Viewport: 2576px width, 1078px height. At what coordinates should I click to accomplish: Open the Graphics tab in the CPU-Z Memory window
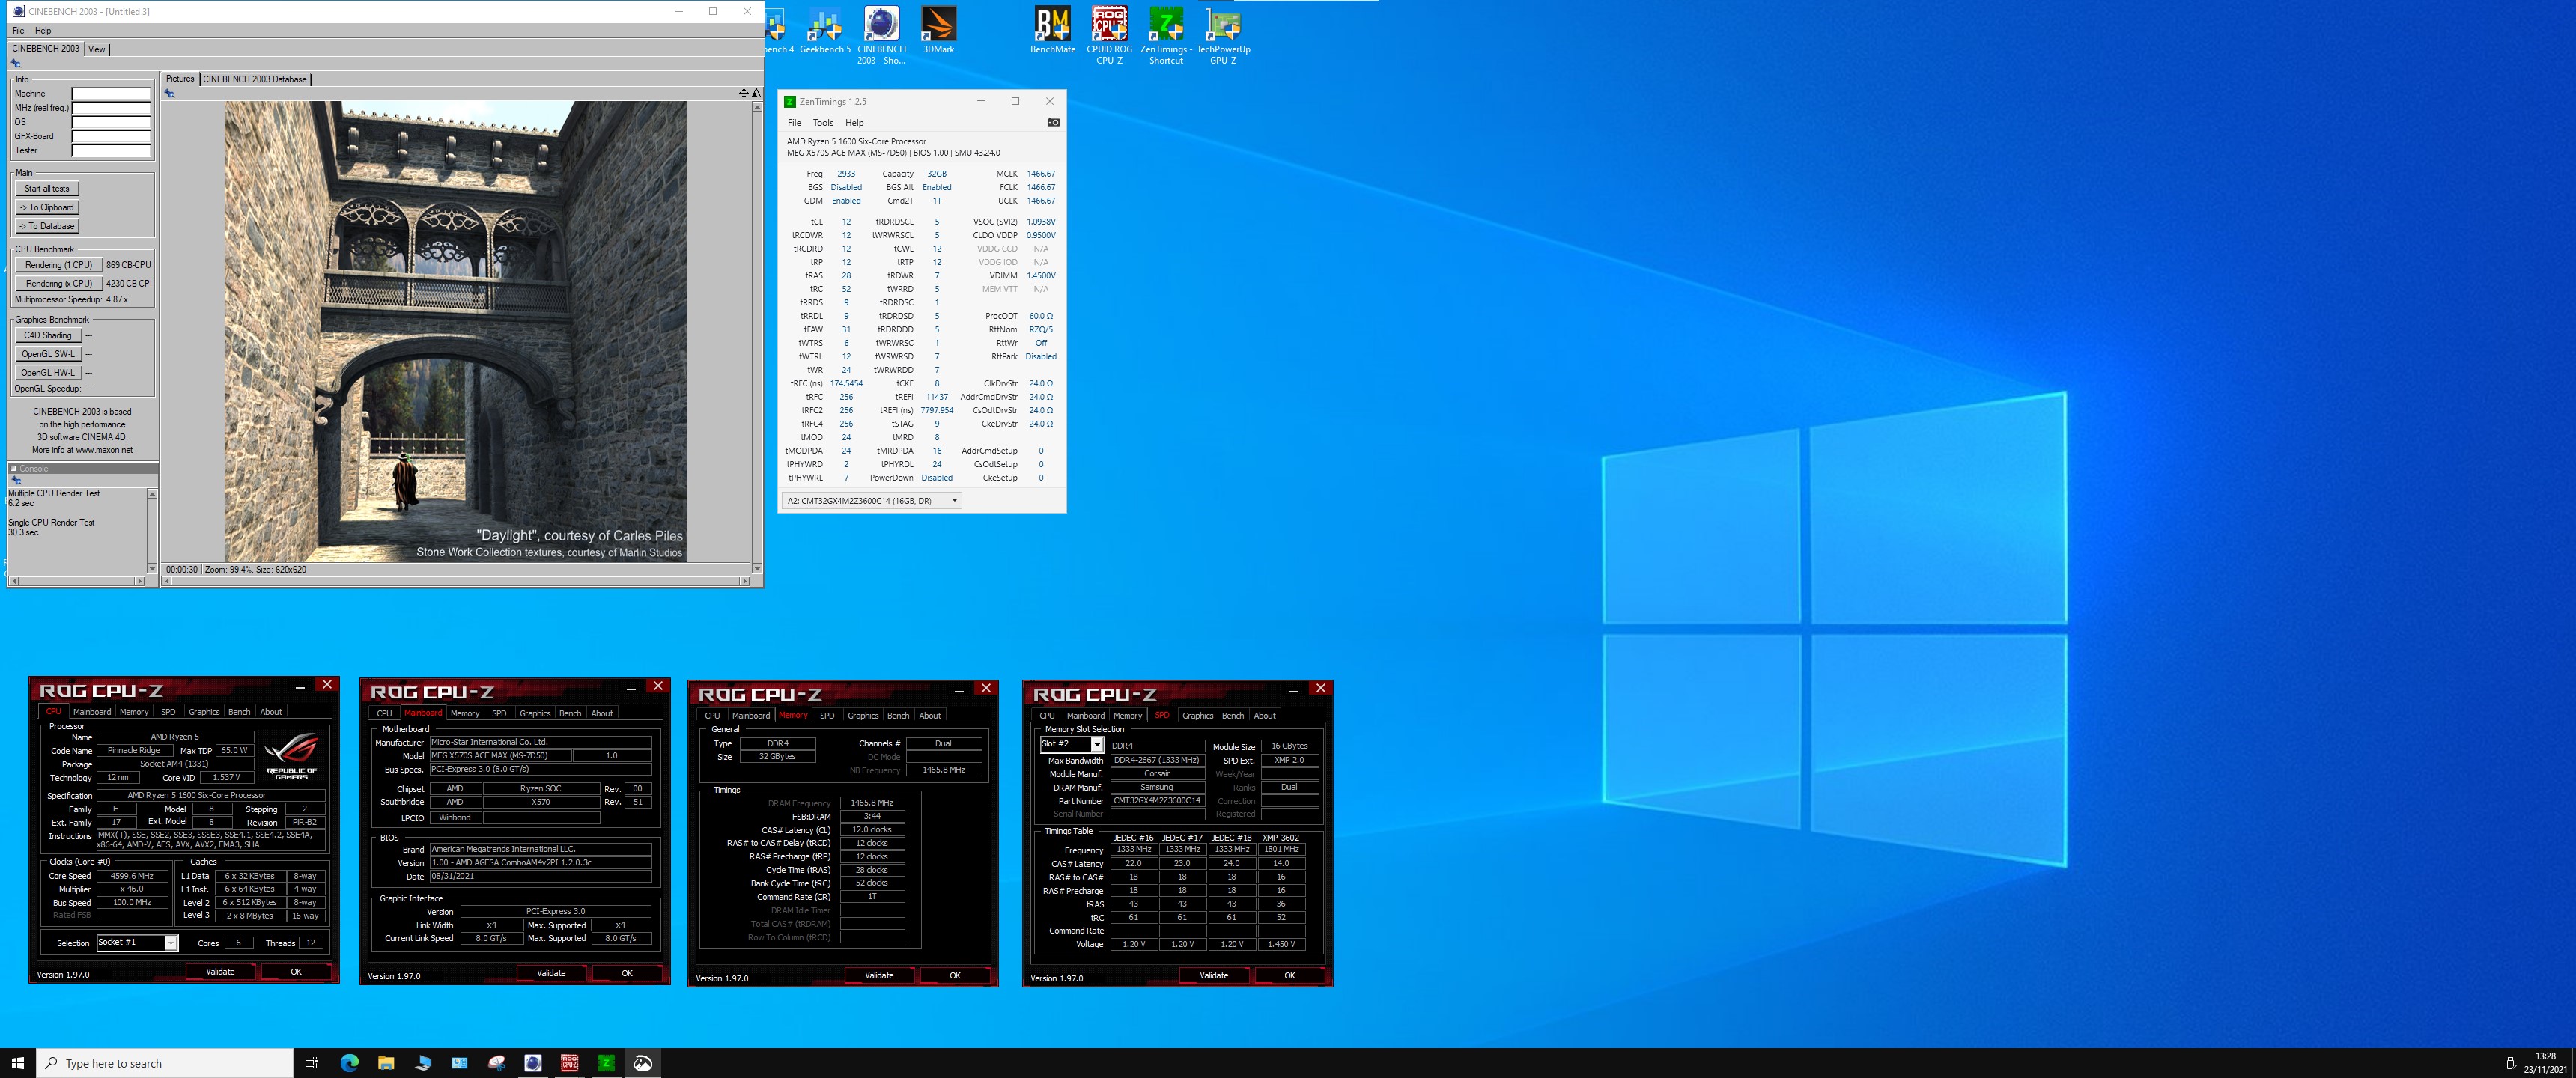coord(863,715)
